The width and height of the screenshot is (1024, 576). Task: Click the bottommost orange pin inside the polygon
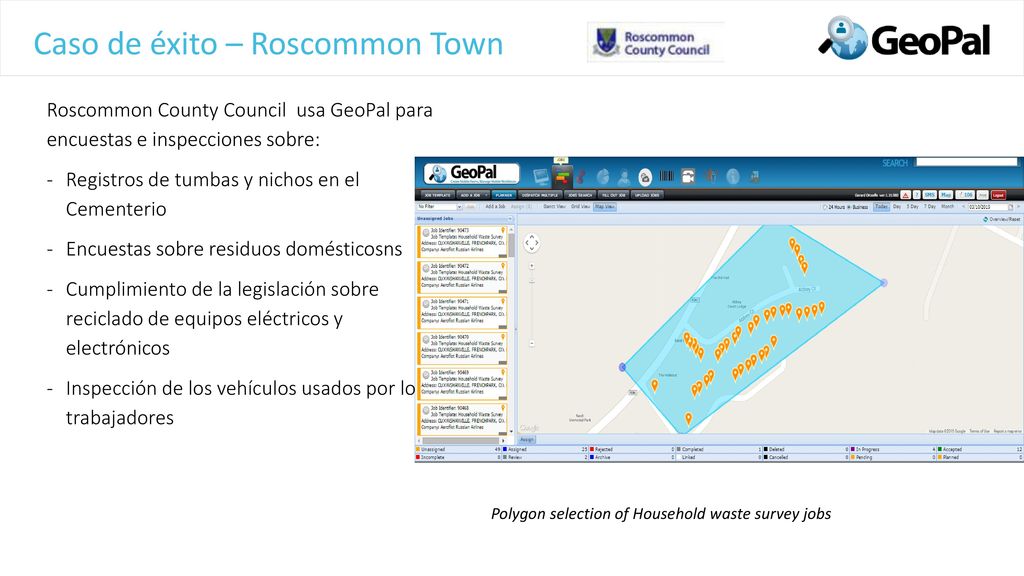pos(688,418)
